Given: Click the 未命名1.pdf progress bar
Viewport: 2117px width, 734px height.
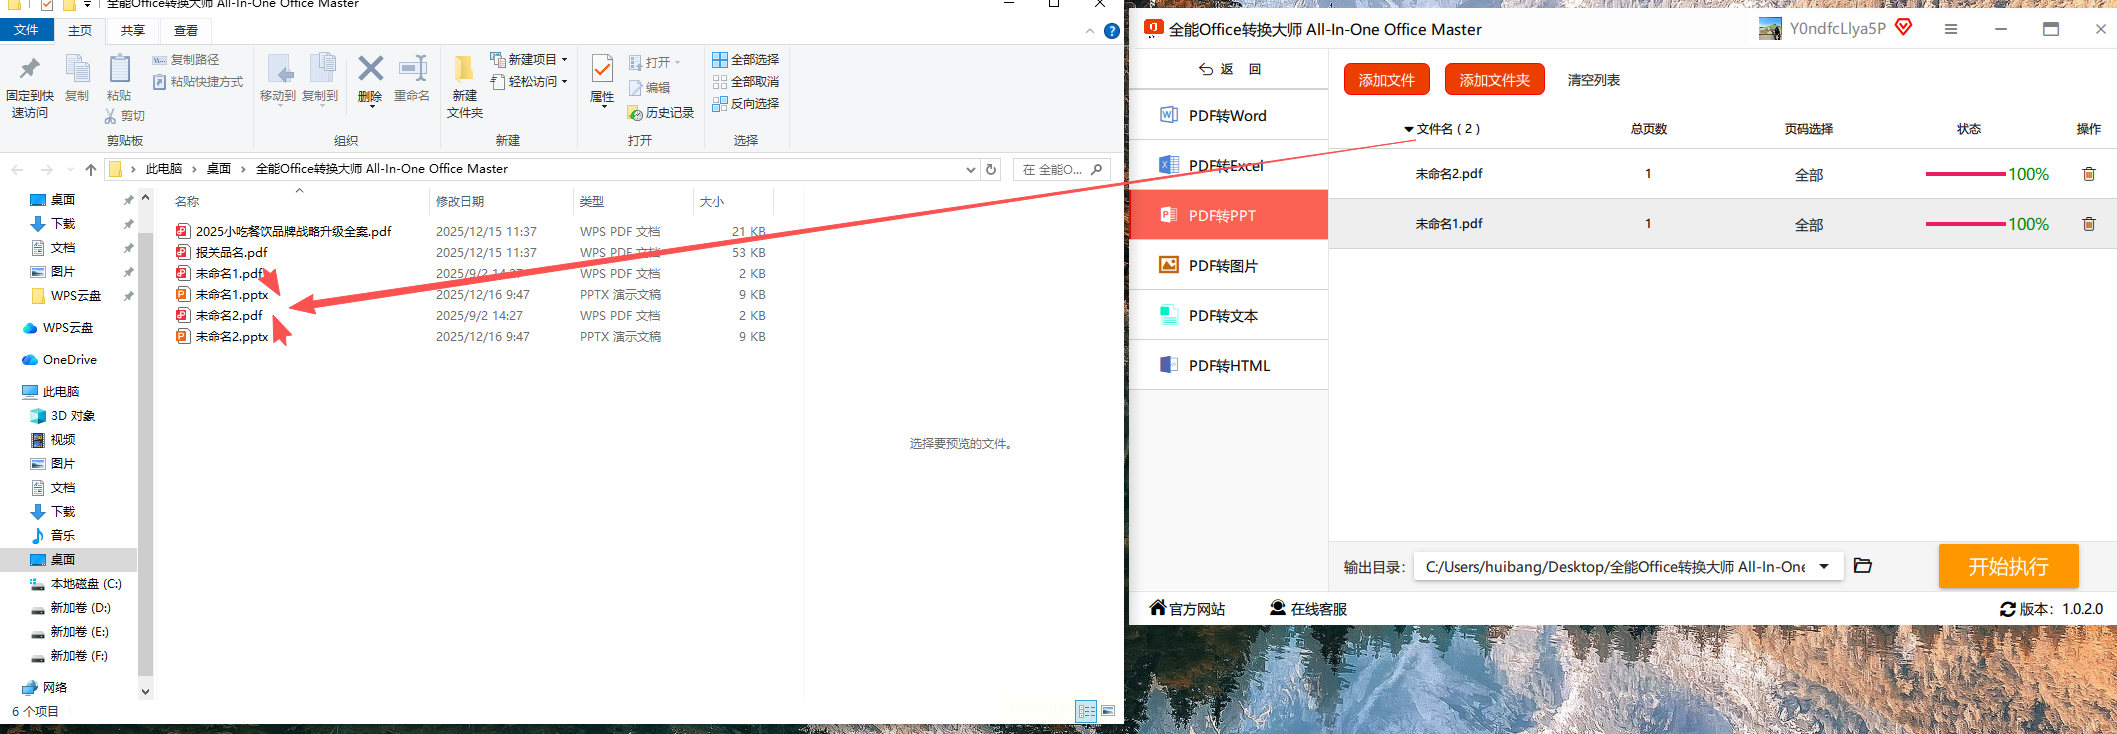Looking at the screenshot, I should click(1965, 224).
